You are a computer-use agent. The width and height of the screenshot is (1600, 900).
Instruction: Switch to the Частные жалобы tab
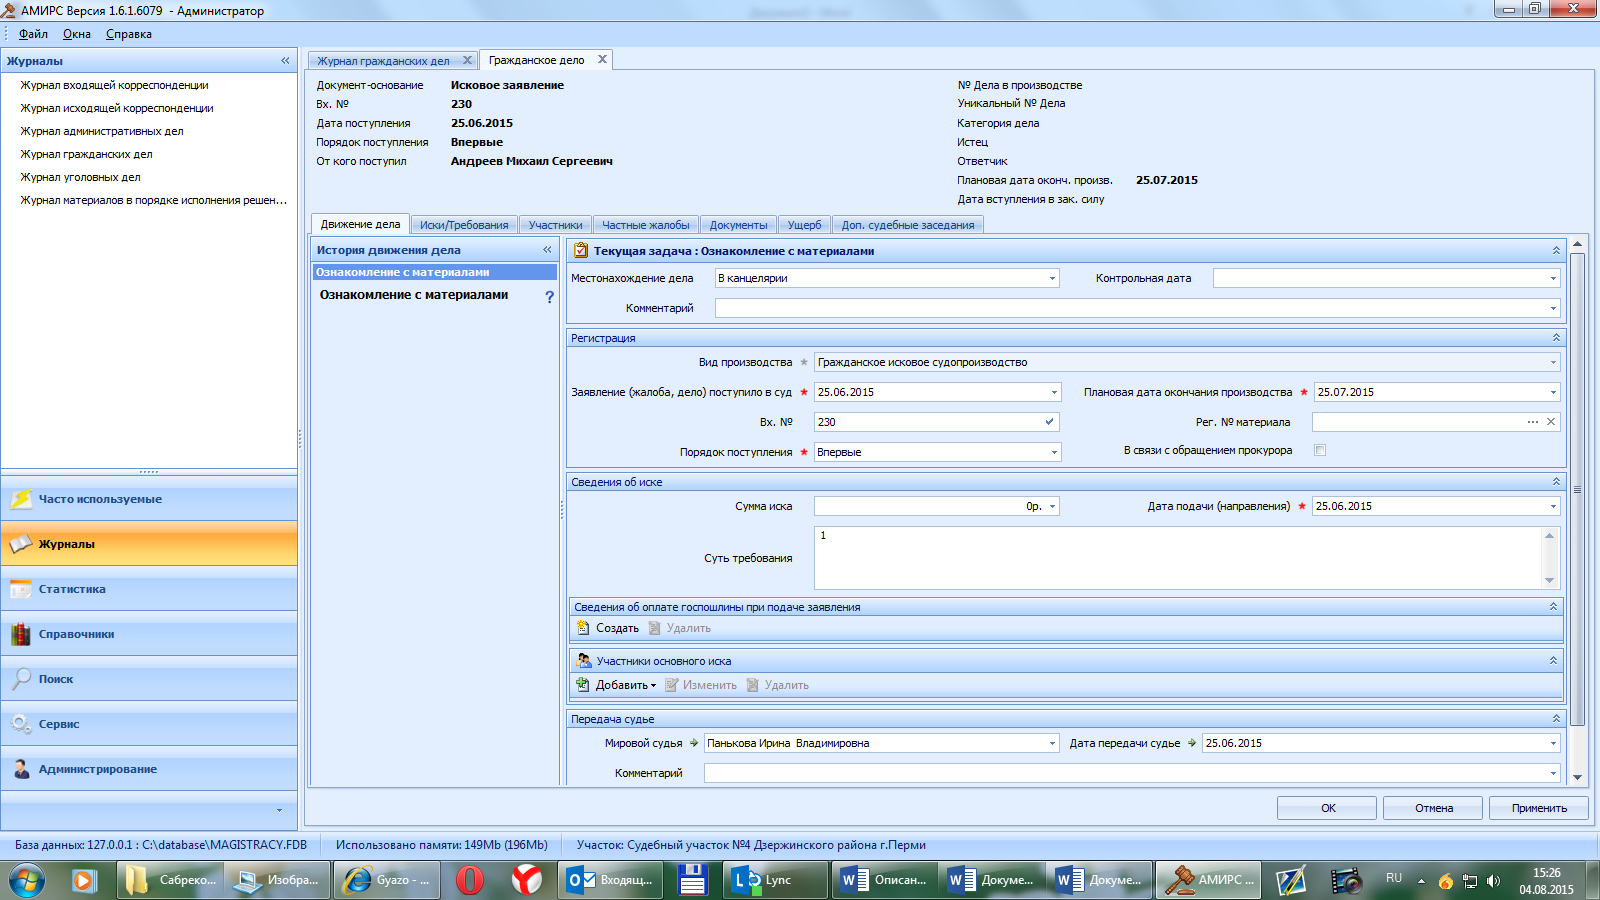[x=646, y=225]
